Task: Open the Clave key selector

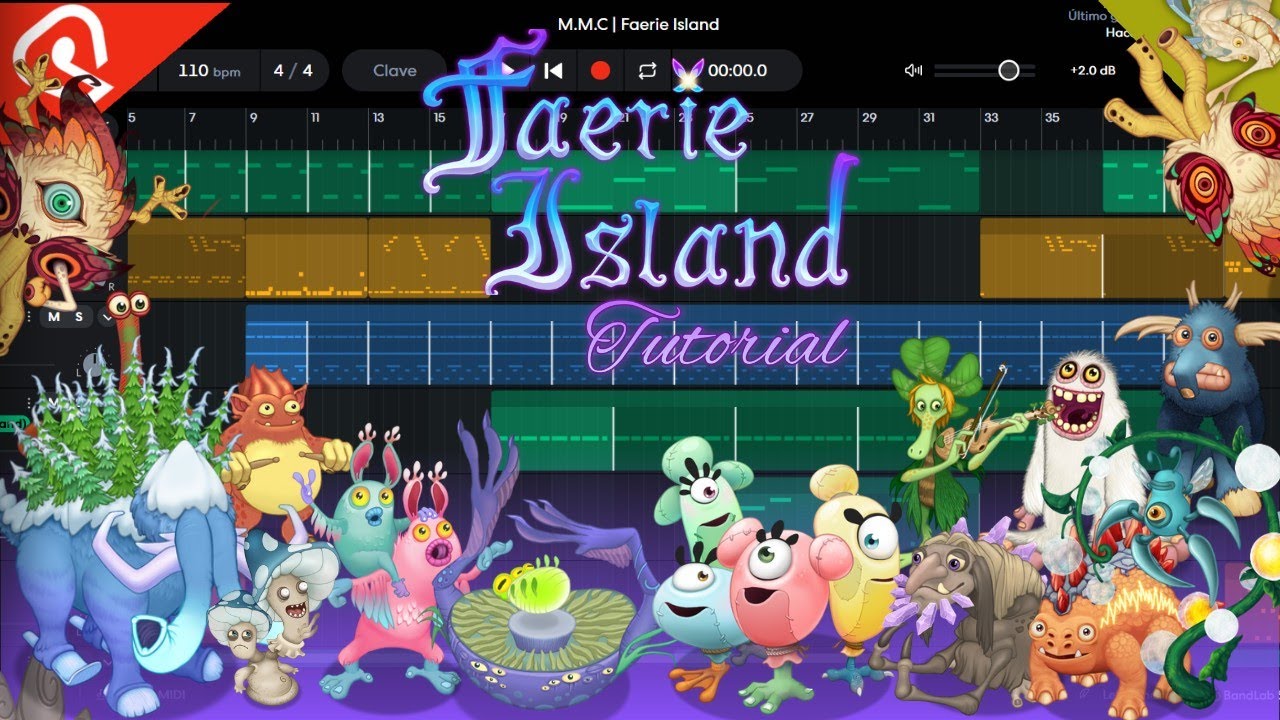Action: 395,71
